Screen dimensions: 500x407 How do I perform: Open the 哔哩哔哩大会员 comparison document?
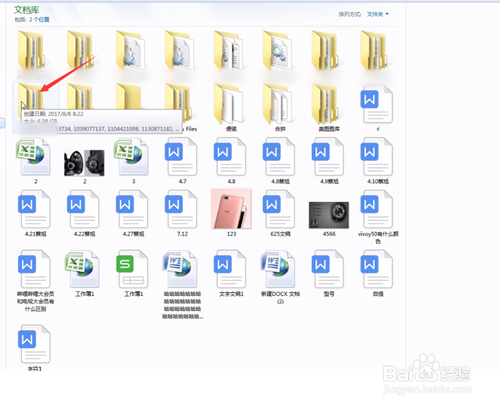[x=35, y=281]
